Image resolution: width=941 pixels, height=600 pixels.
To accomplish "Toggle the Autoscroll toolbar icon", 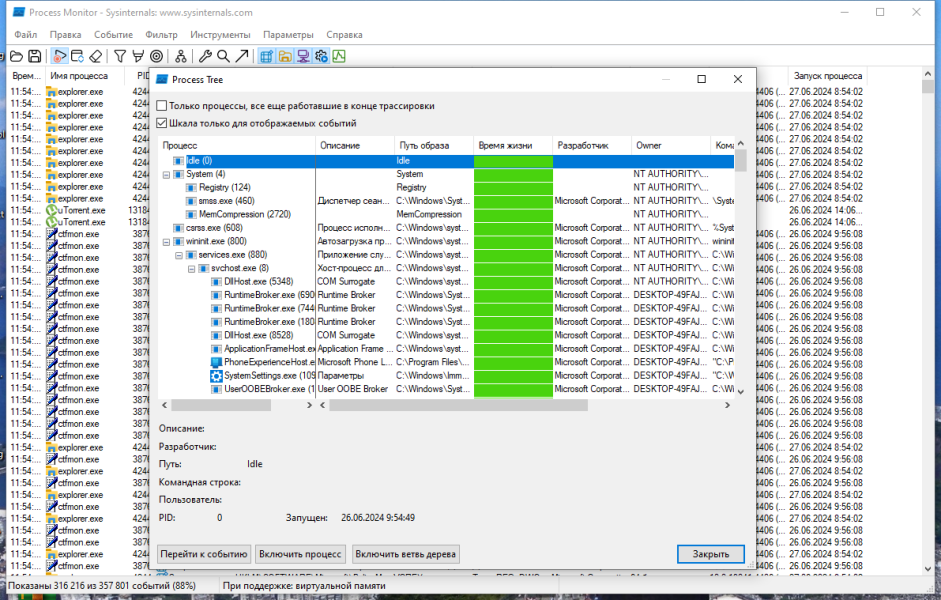I will tap(77, 56).
